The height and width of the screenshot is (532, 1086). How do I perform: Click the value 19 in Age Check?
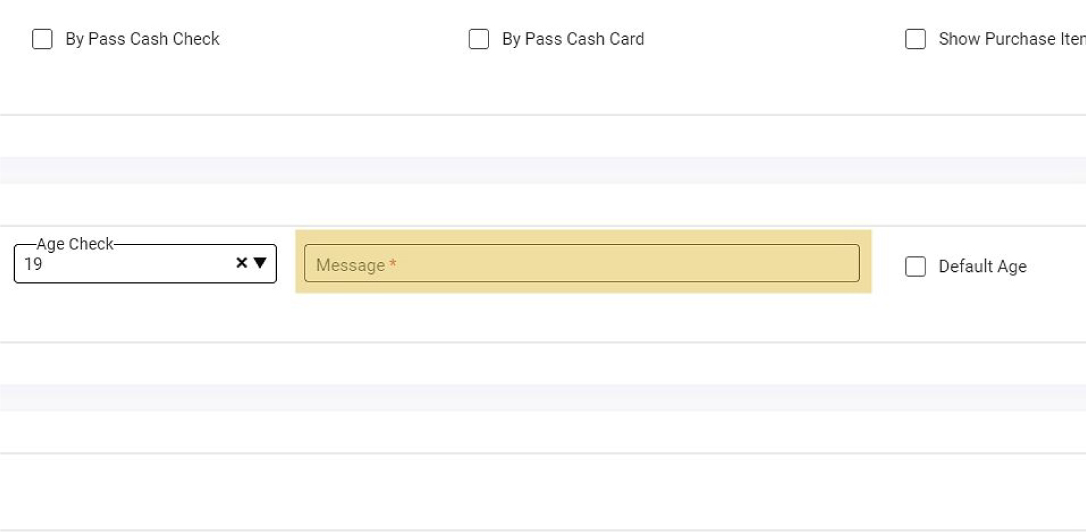pos(33,265)
